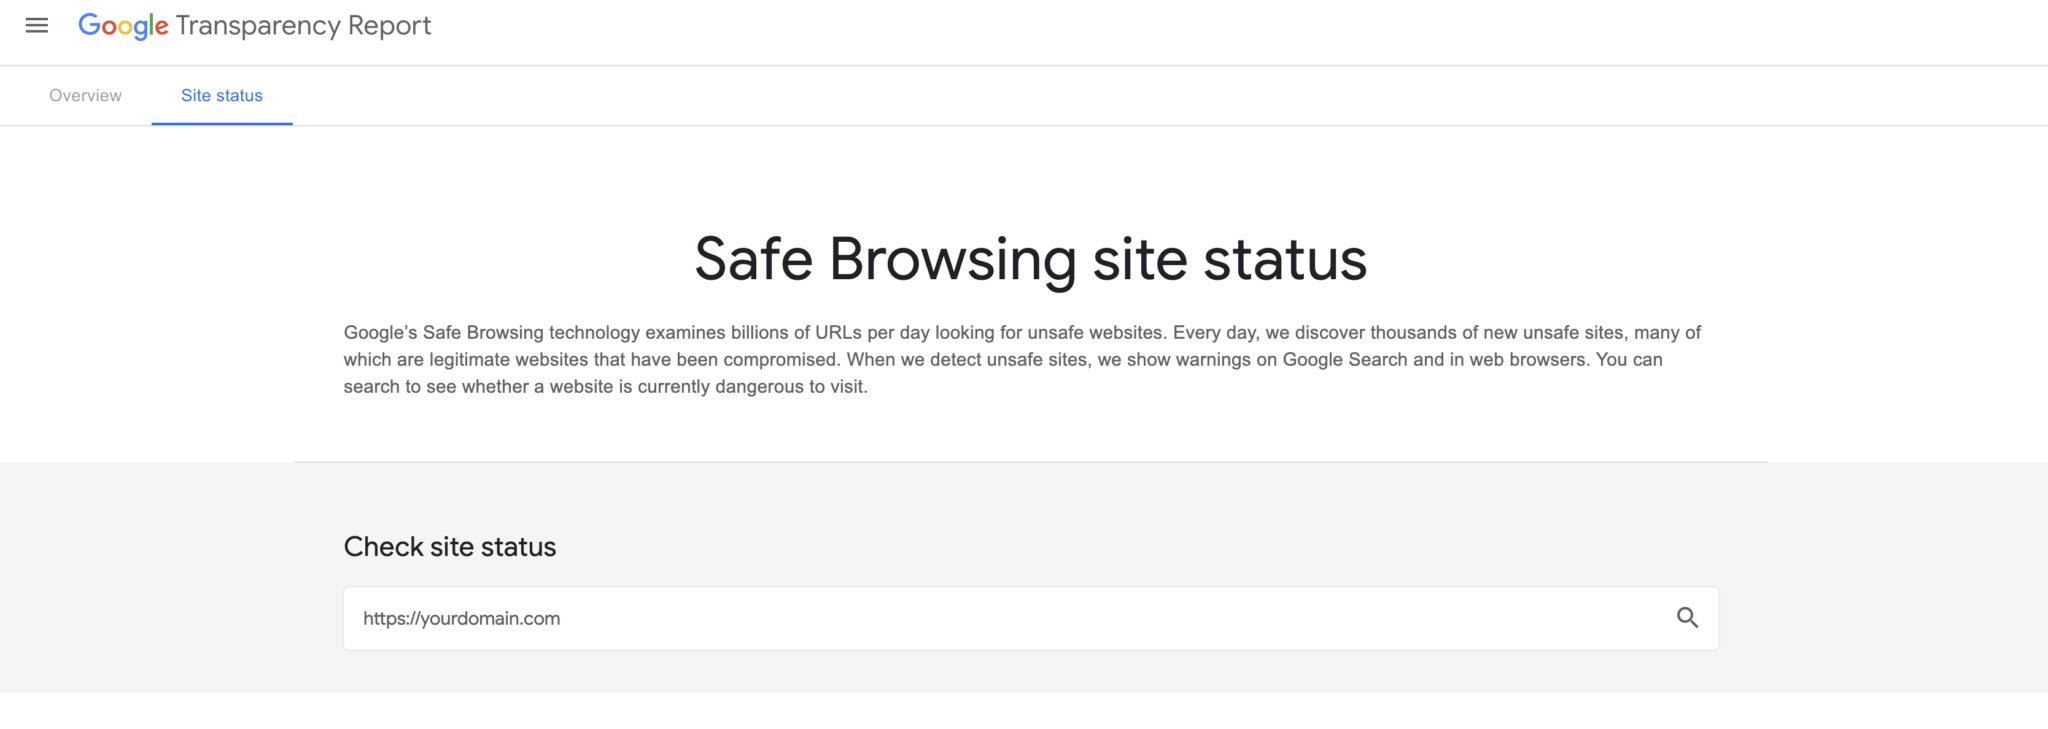Select the search icon in the site status field
The width and height of the screenshot is (2048, 729).
[1688, 618]
